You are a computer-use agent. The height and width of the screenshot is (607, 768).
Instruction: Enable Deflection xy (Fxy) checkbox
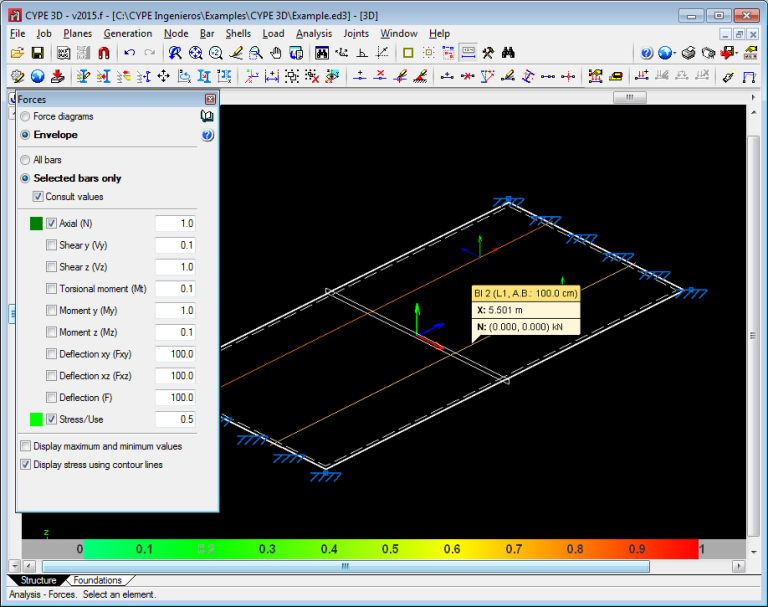[x=51, y=354]
